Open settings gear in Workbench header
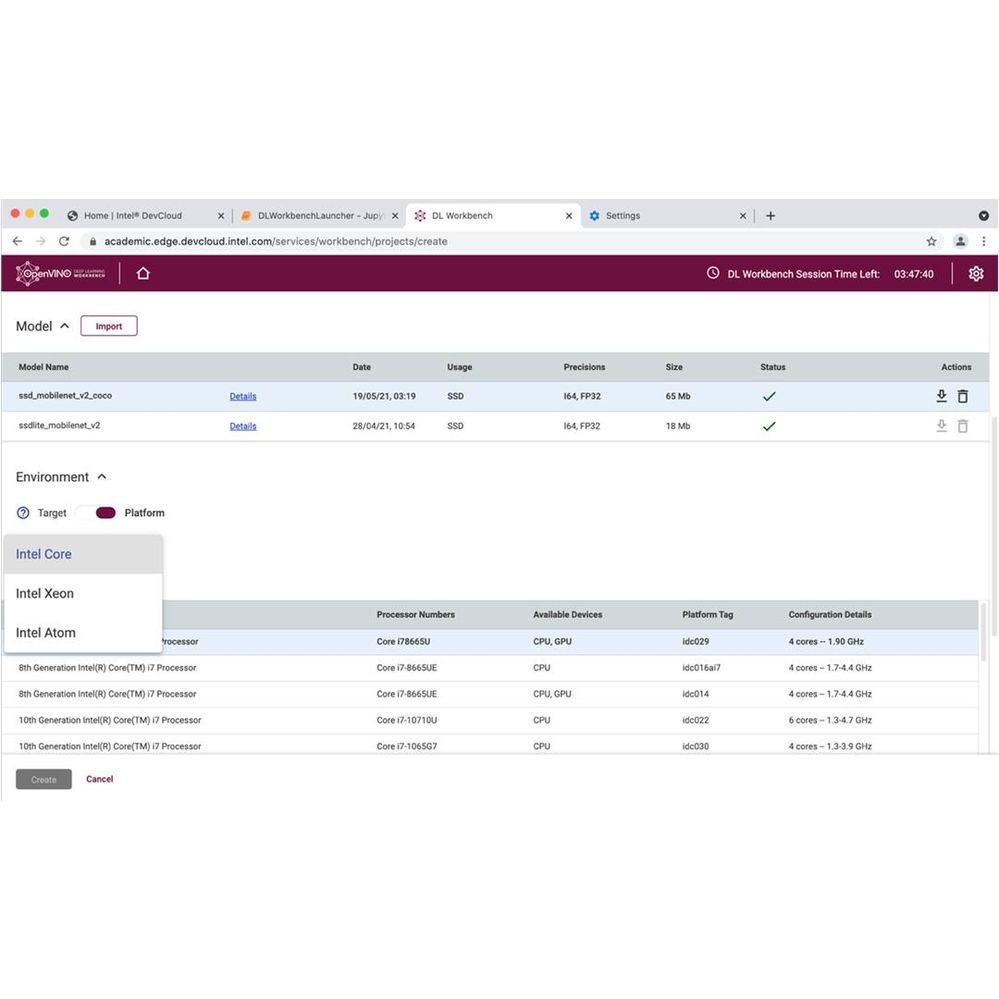This screenshot has height=999, width=999. click(x=975, y=274)
